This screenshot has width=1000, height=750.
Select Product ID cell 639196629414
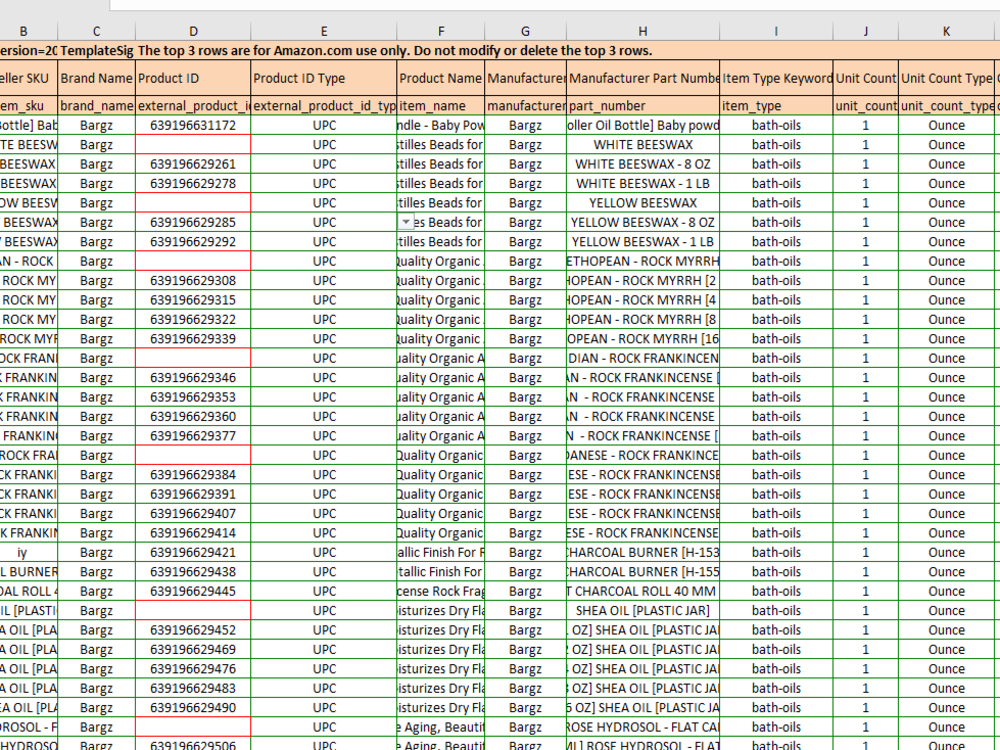tap(193, 533)
